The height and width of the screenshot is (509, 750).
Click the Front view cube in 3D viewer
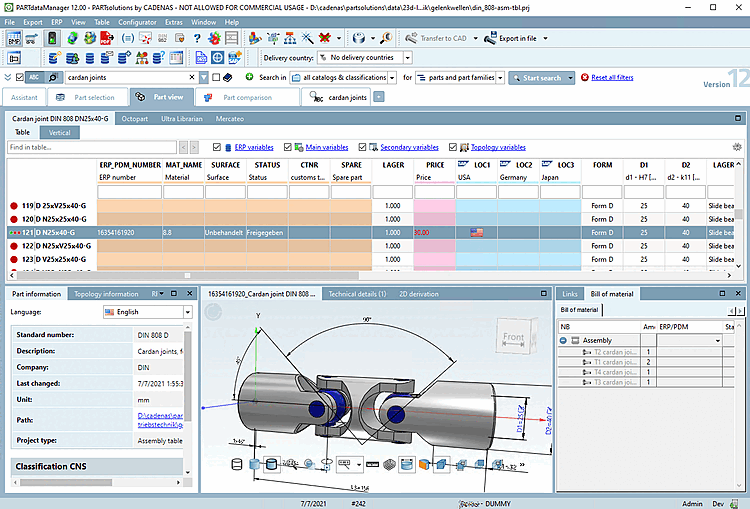tap(514, 337)
